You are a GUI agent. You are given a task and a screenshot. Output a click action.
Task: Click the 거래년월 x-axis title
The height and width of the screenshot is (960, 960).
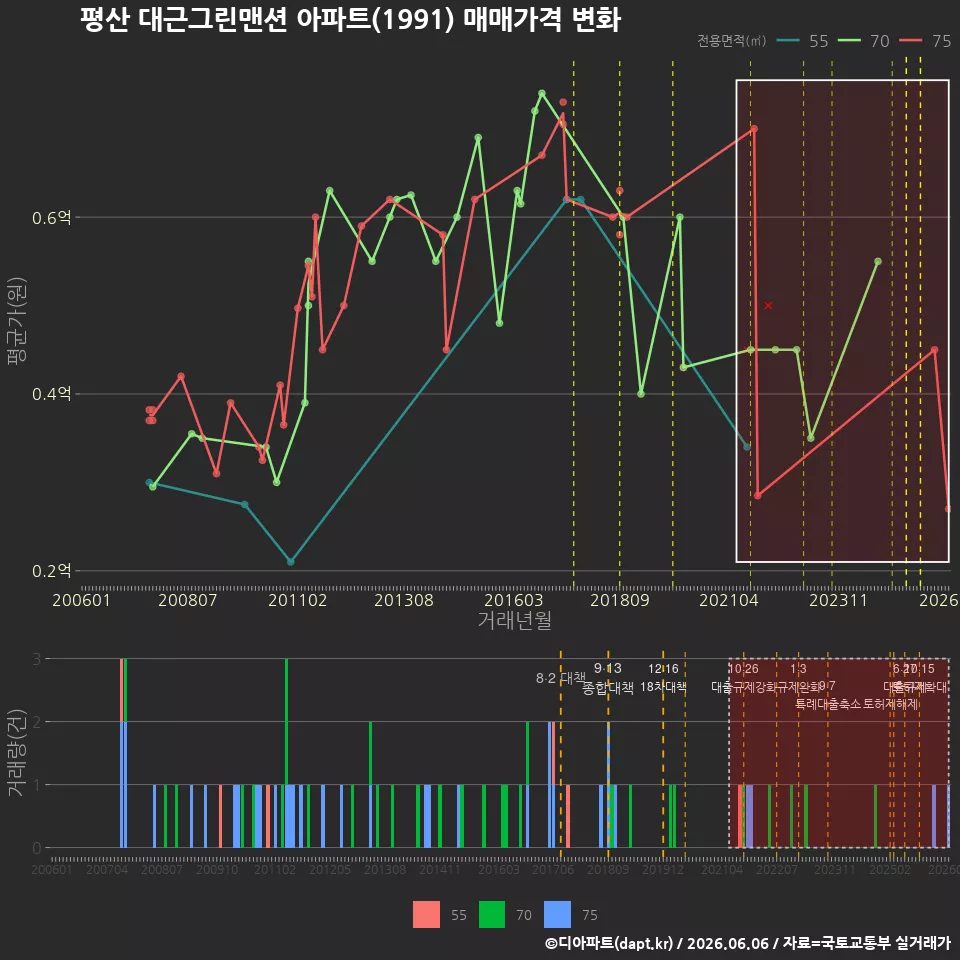514,620
